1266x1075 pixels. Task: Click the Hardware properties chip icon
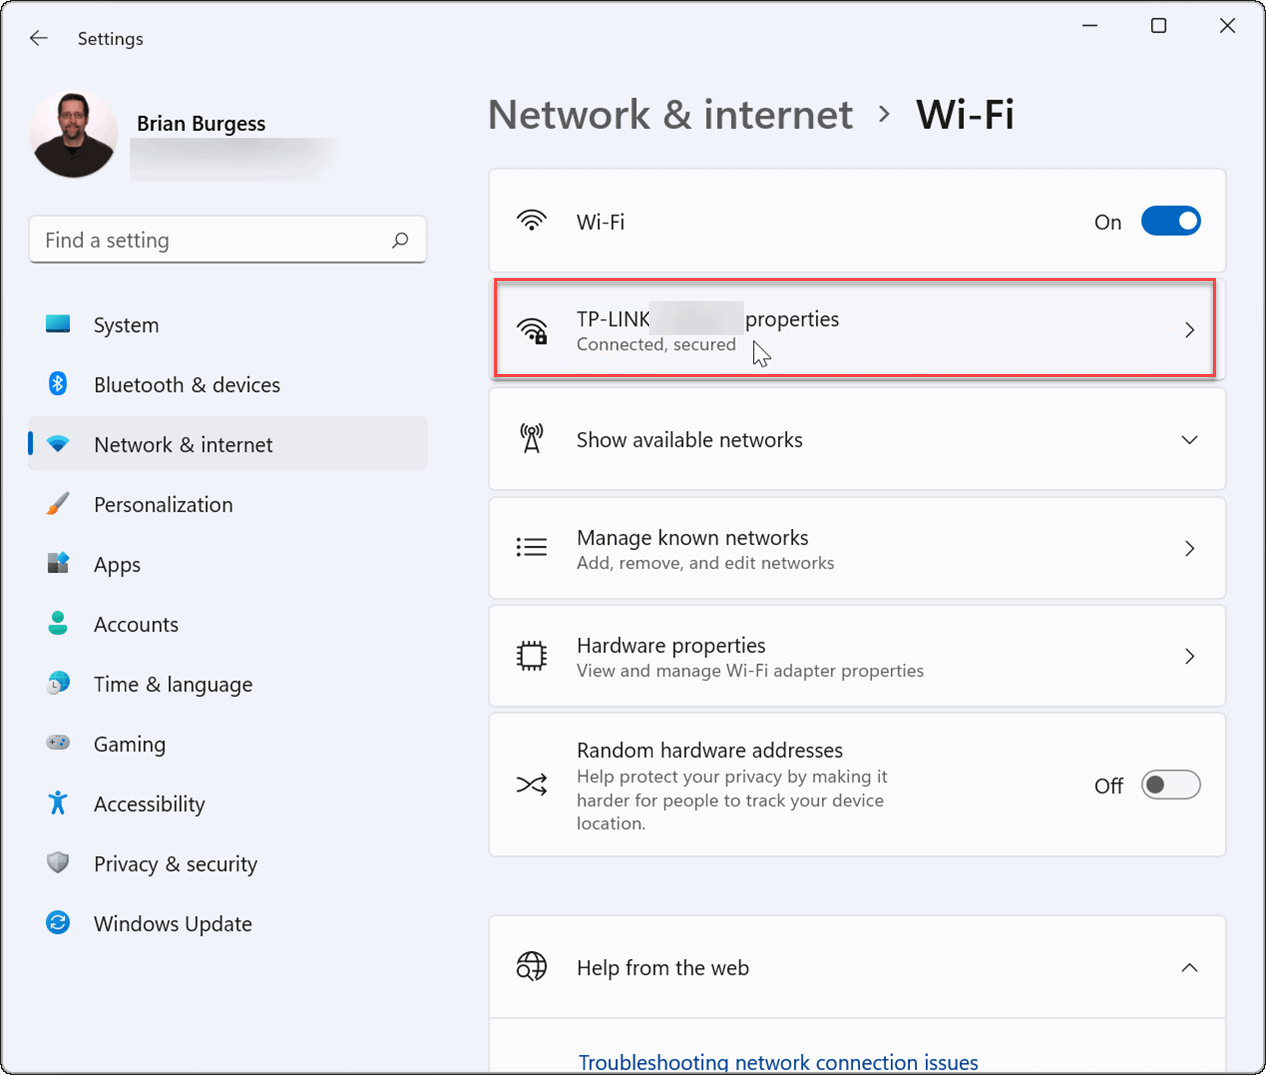tap(532, 655)
